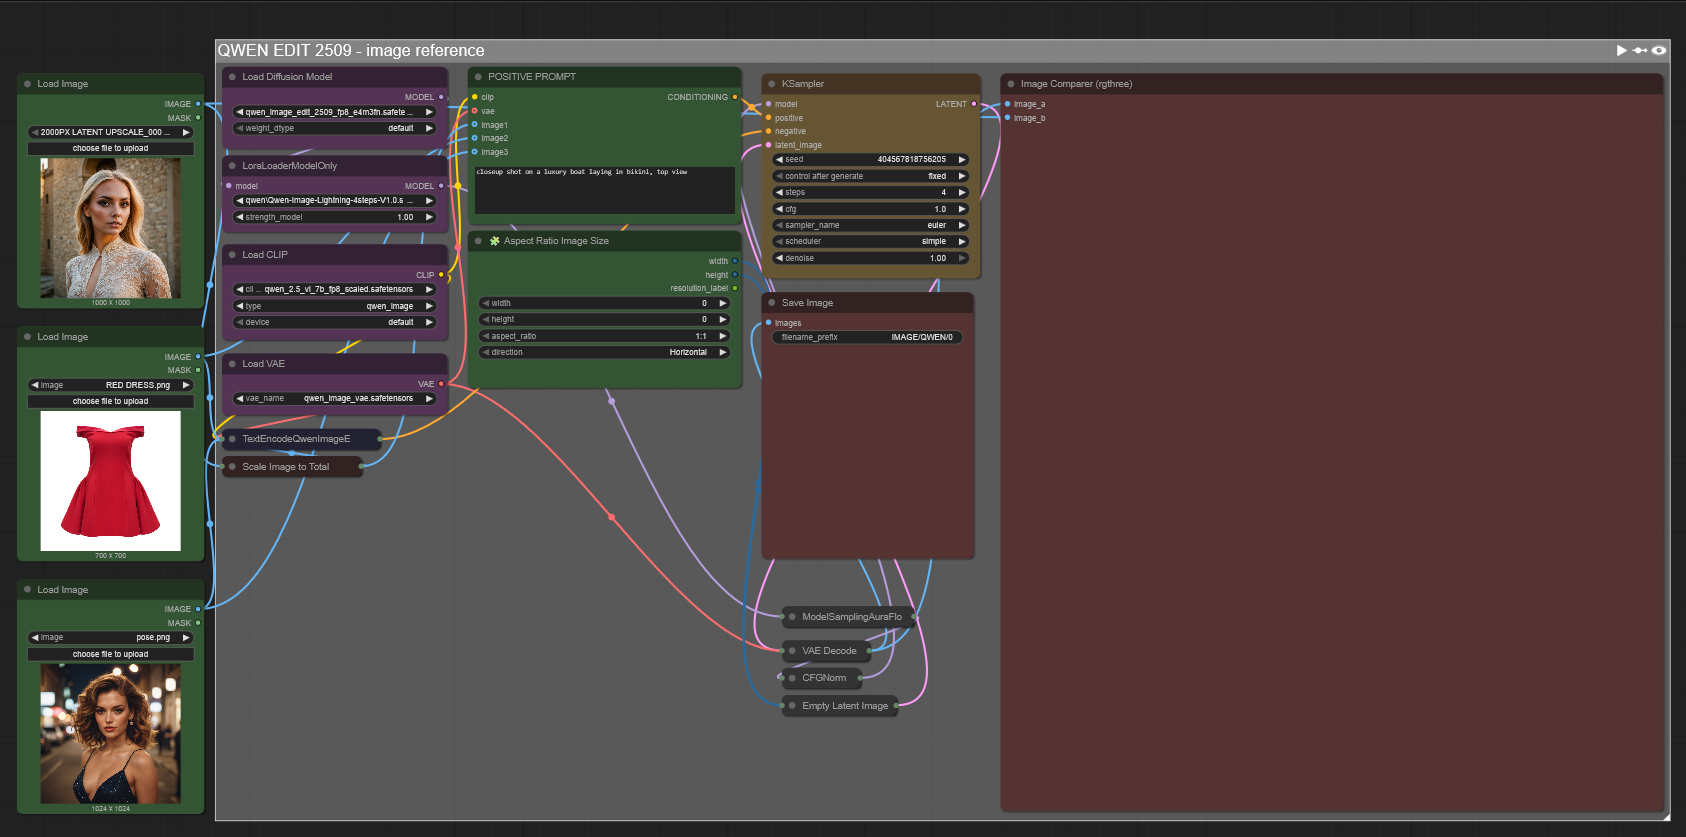Screen dimensions: 1686x837
Task: Collapse the Save Image node via its dot
Action: tap(772, 303)
